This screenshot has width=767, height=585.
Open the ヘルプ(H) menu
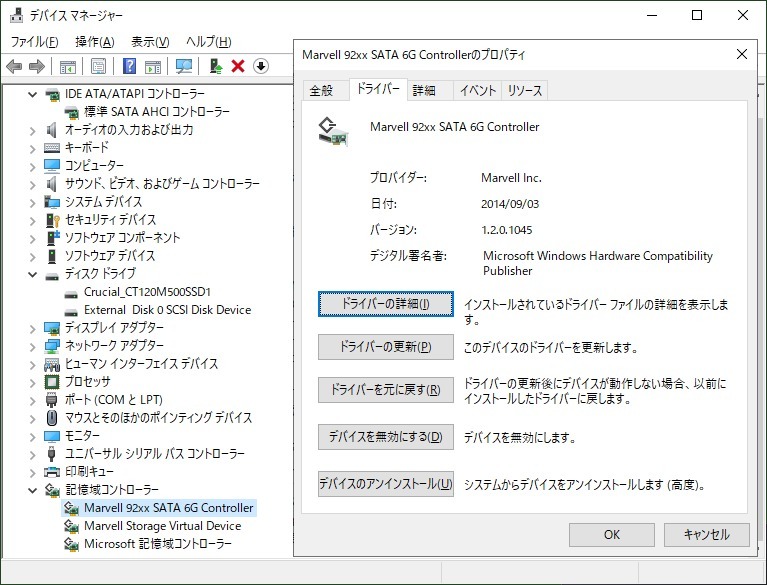point(208,42)
